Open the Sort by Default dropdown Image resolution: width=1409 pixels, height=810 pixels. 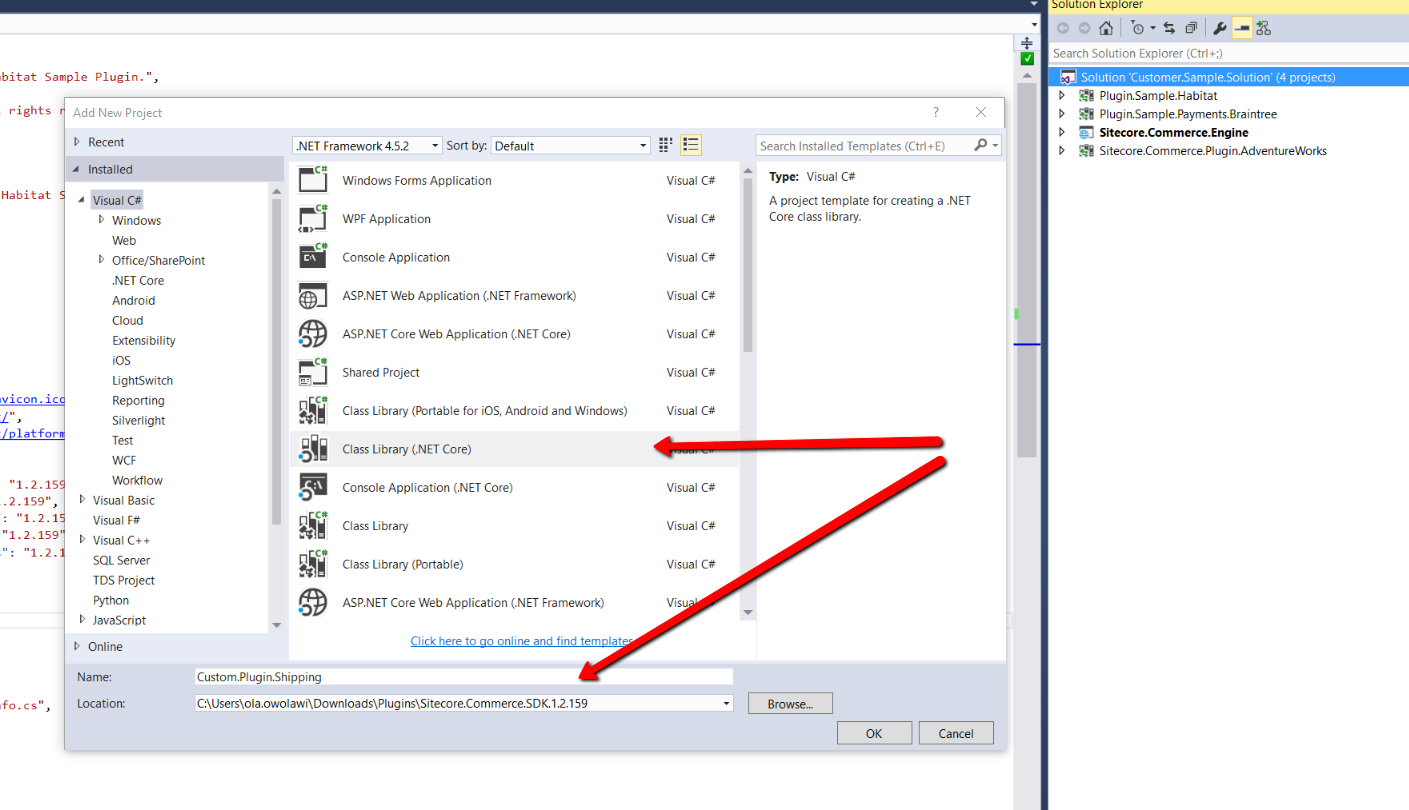click(x=644, y=146)
